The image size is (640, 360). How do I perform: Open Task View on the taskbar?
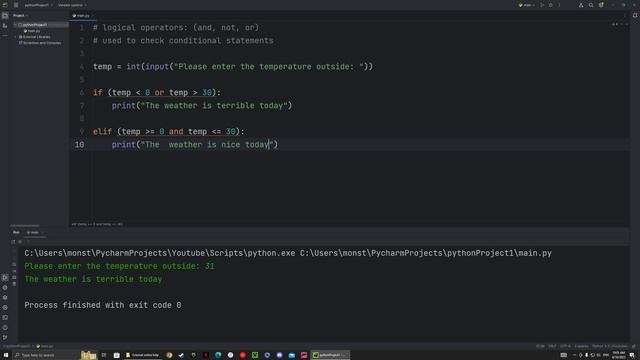click(104, 355)
